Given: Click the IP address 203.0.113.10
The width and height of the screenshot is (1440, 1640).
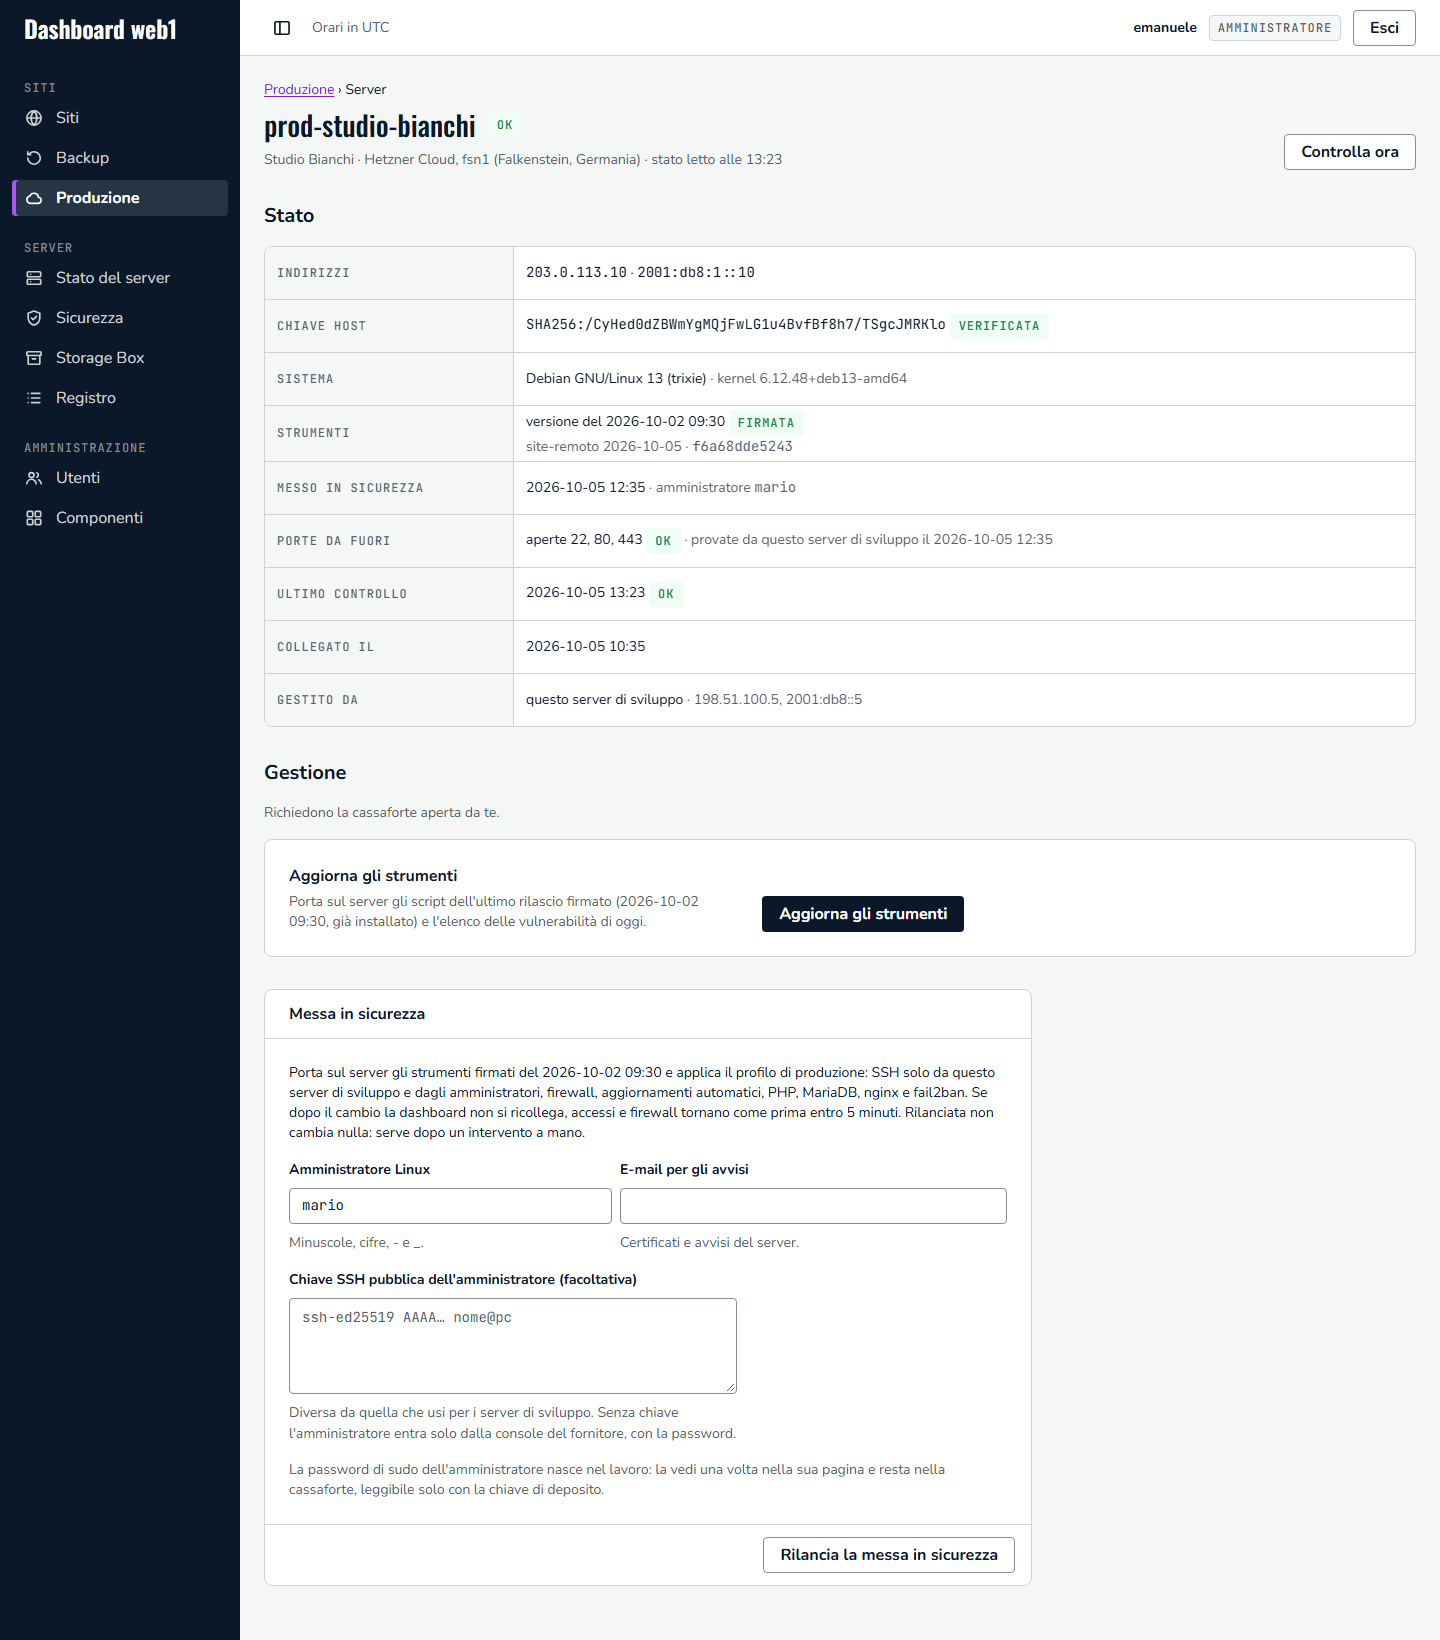Looking at the screenshot, I should point(576,272).
